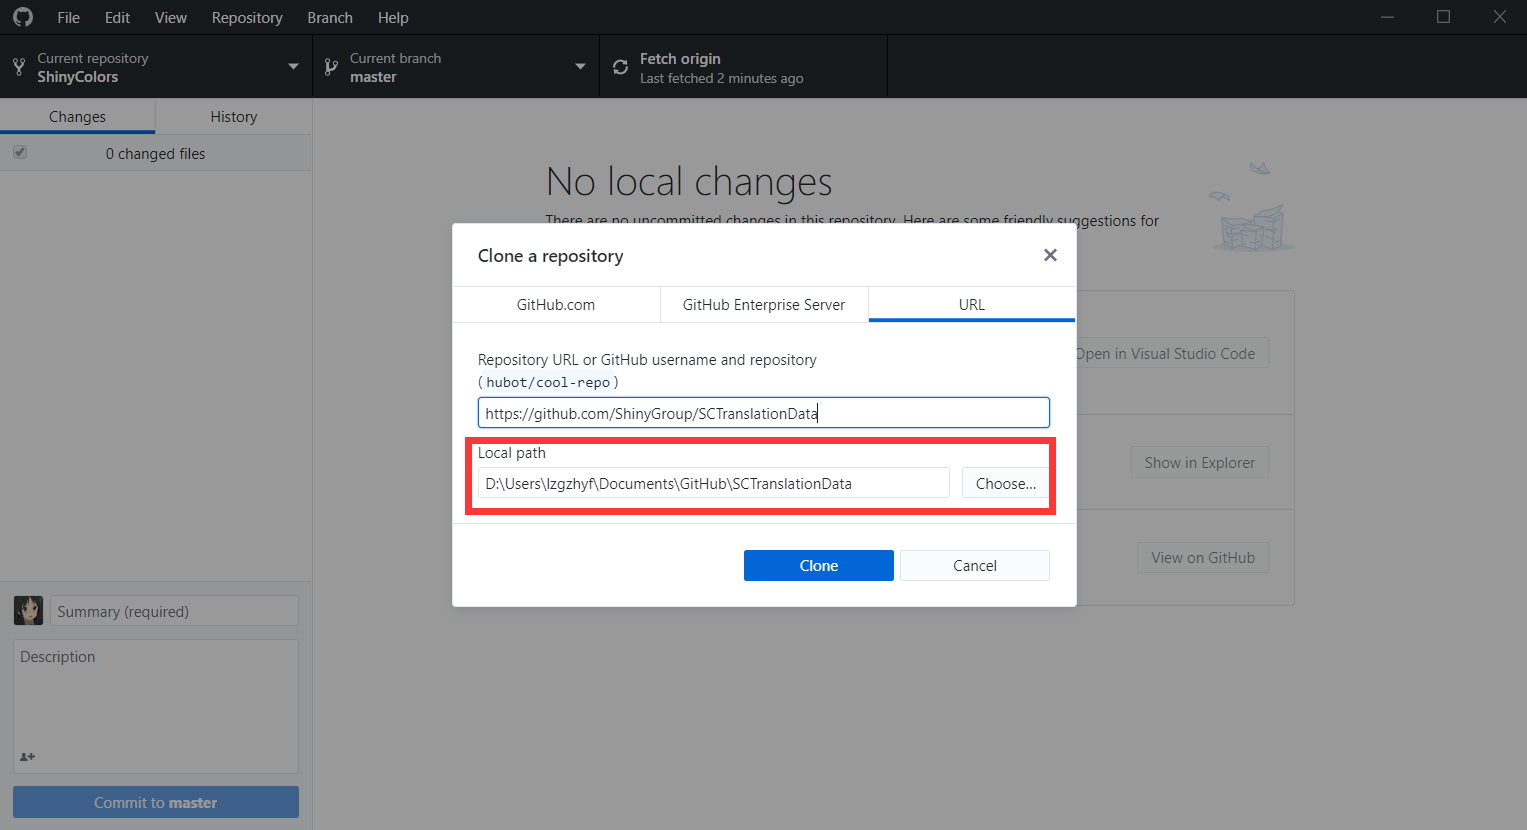This screenshot has height=830, width=1527.
Task: Click the repository icon beside ShinyColors
Action: point(19,67)
